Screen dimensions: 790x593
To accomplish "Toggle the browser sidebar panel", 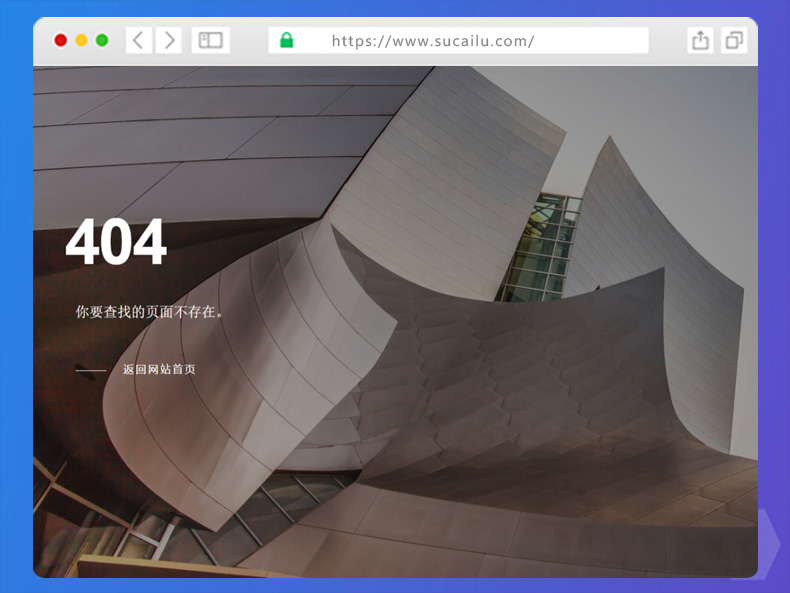I will click(210, 40).
